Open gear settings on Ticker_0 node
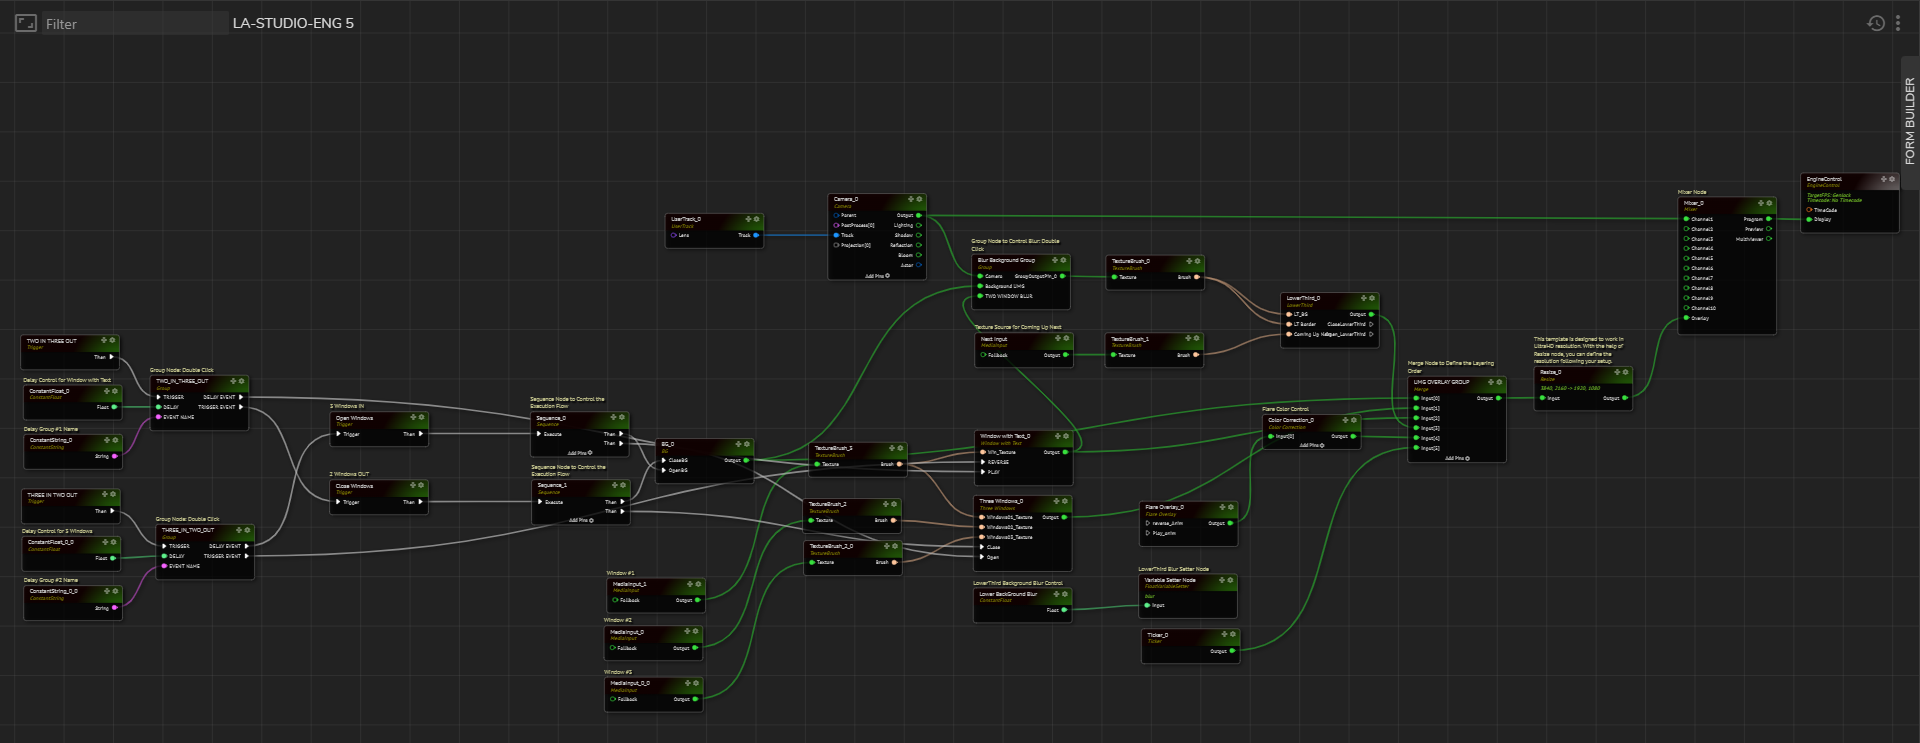 coord(1232,635)
